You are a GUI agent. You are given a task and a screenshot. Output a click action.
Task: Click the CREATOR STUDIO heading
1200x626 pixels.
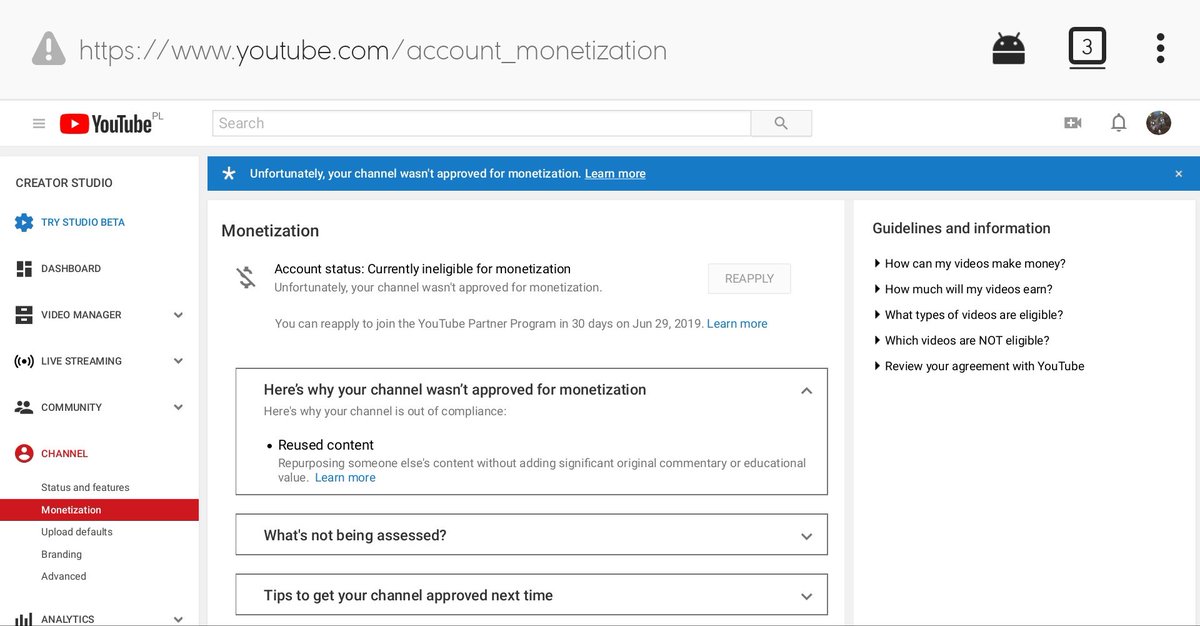click(64, 183)
